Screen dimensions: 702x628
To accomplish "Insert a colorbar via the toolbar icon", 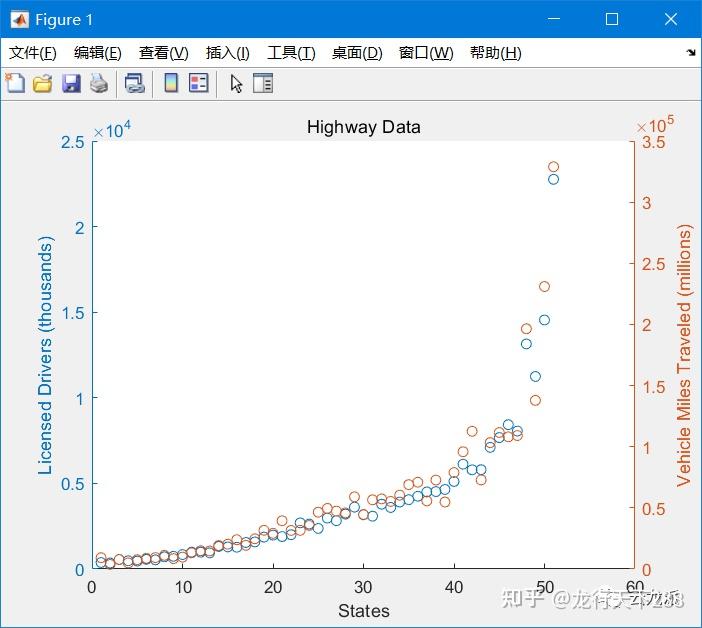I will (171, 83).
